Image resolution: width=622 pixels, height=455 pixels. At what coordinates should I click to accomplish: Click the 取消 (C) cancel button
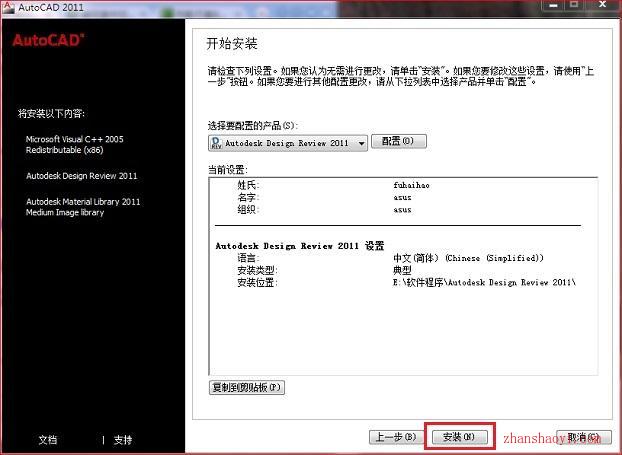click(x=584, y=437)
